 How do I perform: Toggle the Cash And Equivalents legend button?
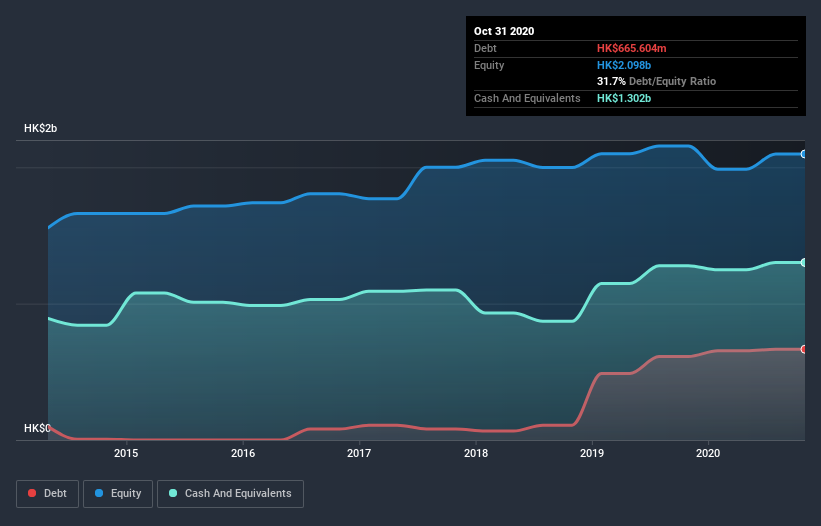[230, 494]
